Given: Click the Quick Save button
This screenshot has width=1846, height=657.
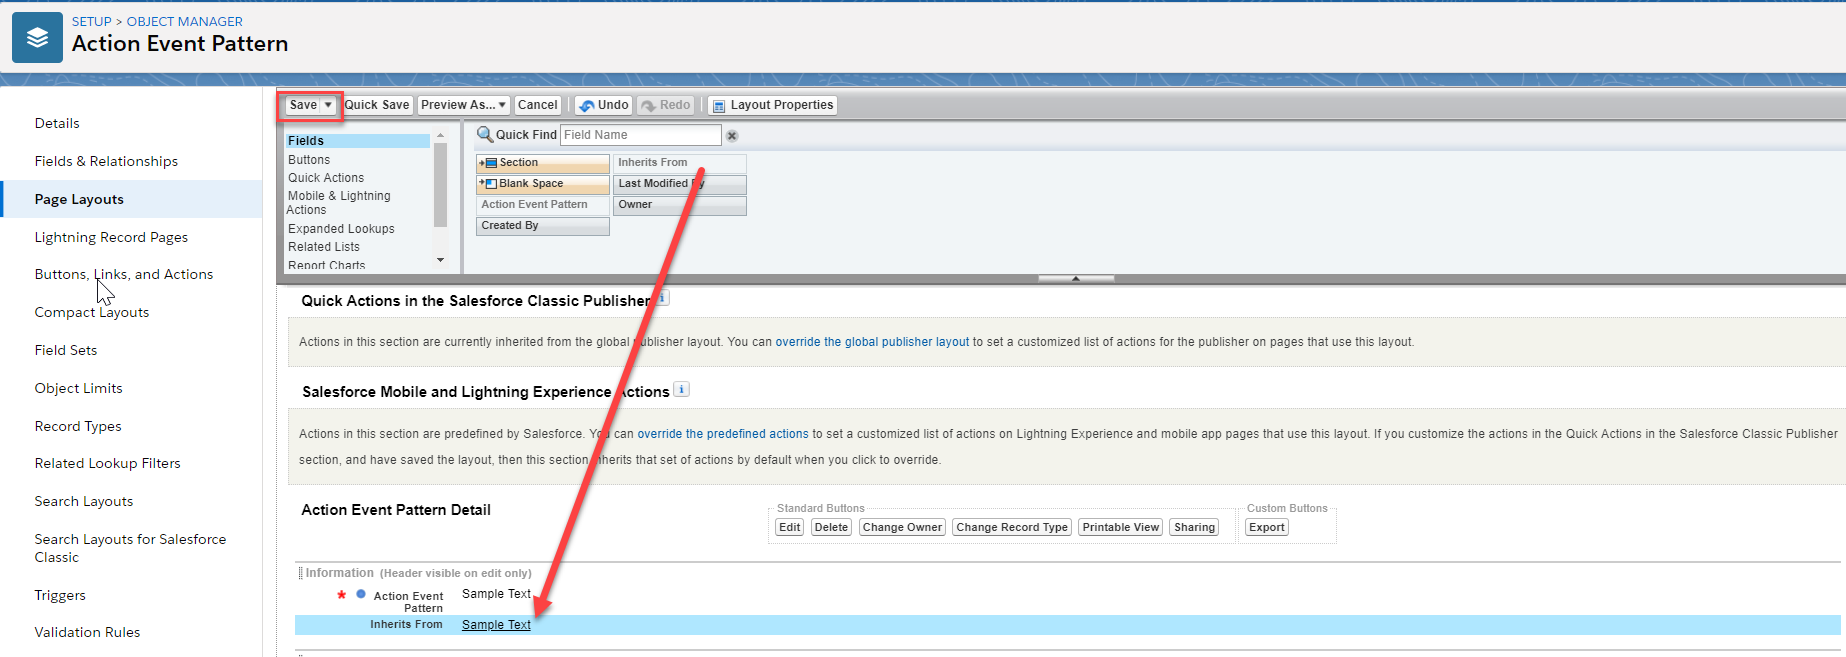Looking at the screenshot, I should point(377,105).
